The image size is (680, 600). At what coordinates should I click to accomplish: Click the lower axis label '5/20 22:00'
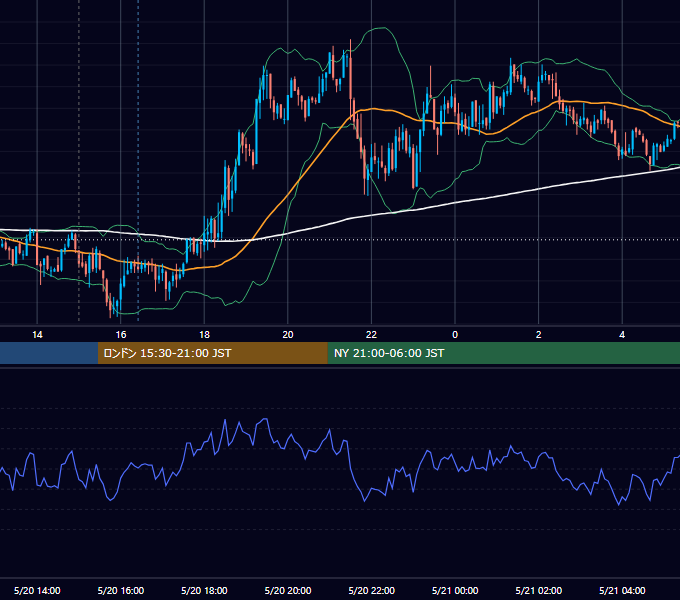point(372,590)
